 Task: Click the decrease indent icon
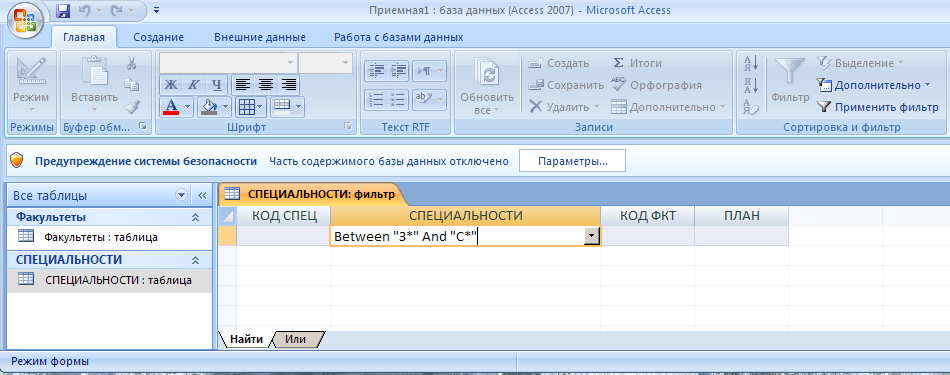[376, 71]
